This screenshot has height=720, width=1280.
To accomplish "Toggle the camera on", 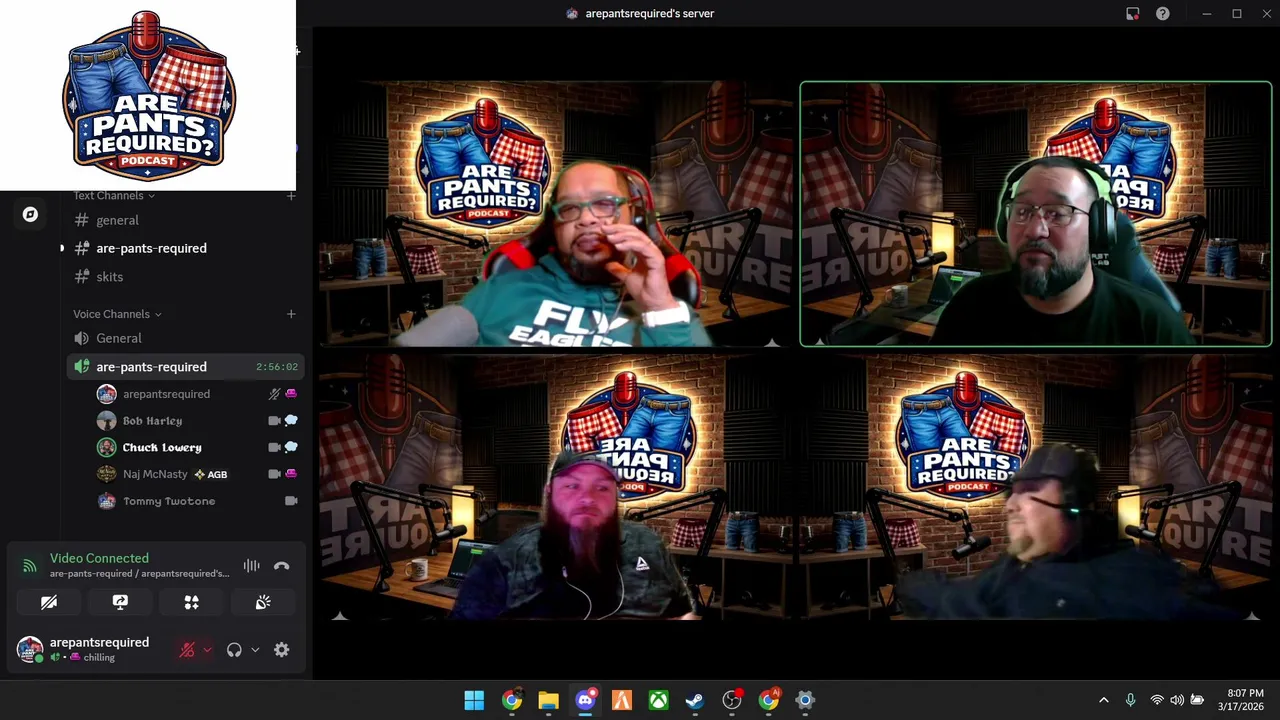I will coord(49,603).
